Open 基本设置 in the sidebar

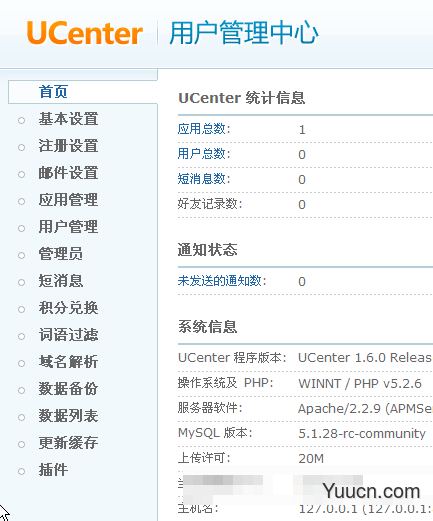coord(68,119)
